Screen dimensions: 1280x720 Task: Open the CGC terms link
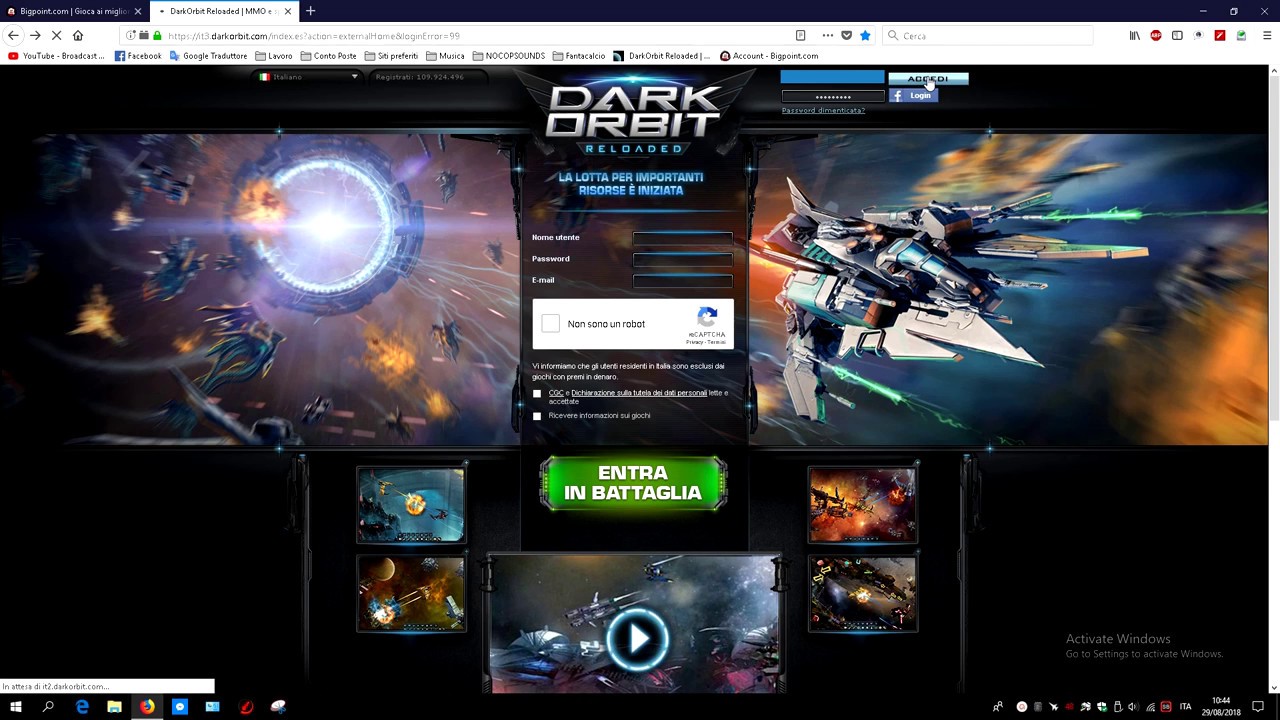pyautogui.click(x=555, y=393)
